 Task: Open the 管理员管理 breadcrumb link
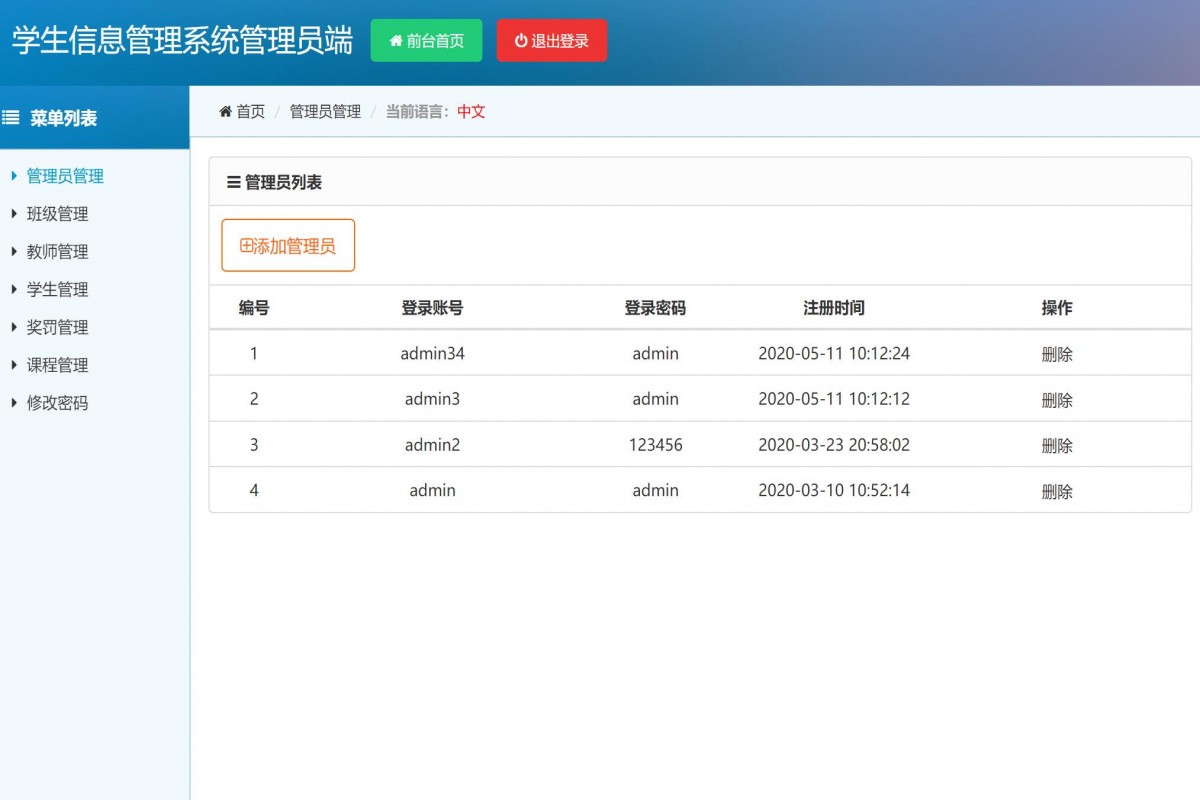[x=323, y=111]
